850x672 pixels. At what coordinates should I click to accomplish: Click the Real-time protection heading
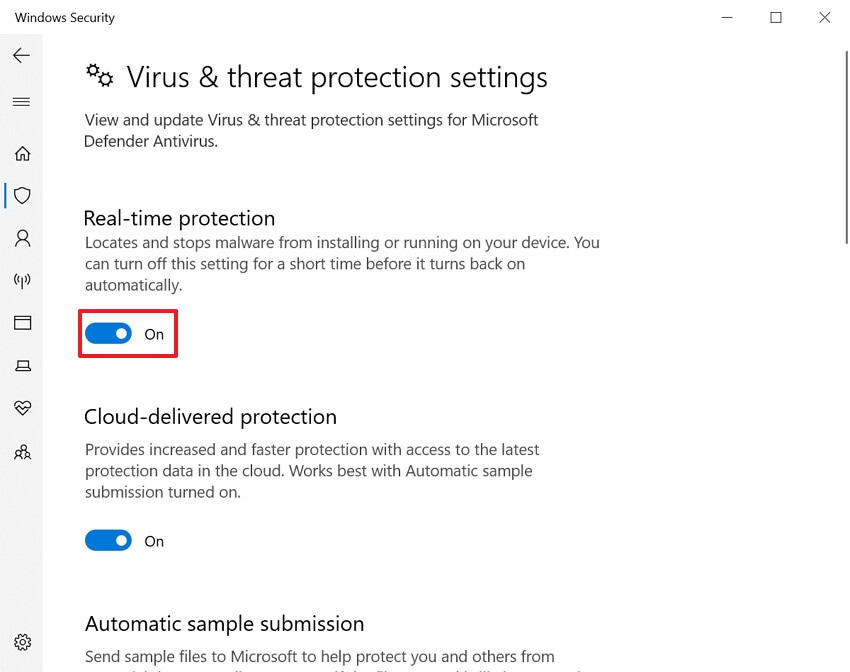point(179,218)
